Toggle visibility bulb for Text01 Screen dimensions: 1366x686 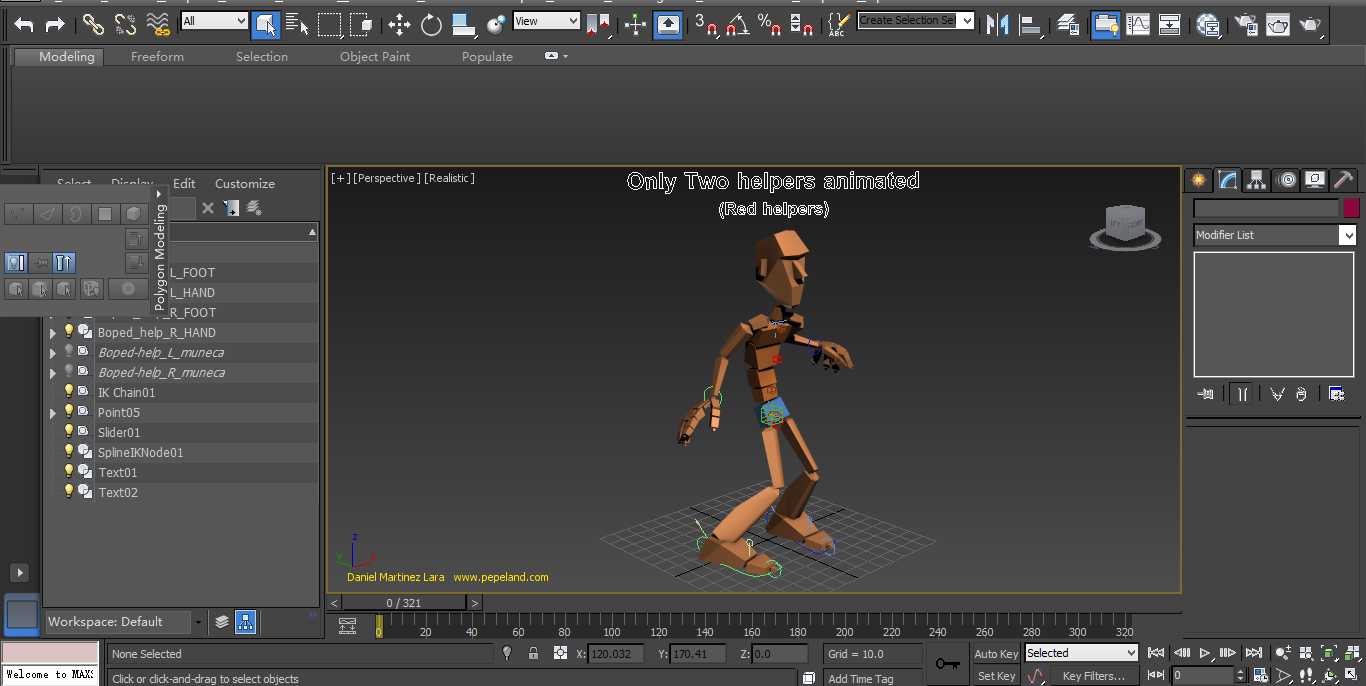coord(69,472)
